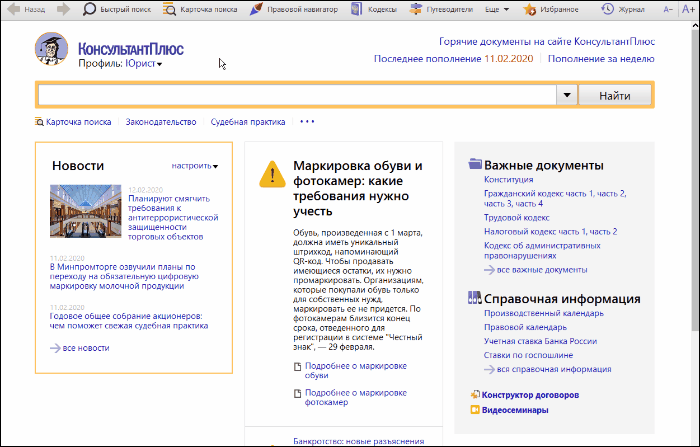Image resolution: width=700 pixels, height=447 pixels.
Task: Open Производственный календарь link
Action: (x=544, y=313)
